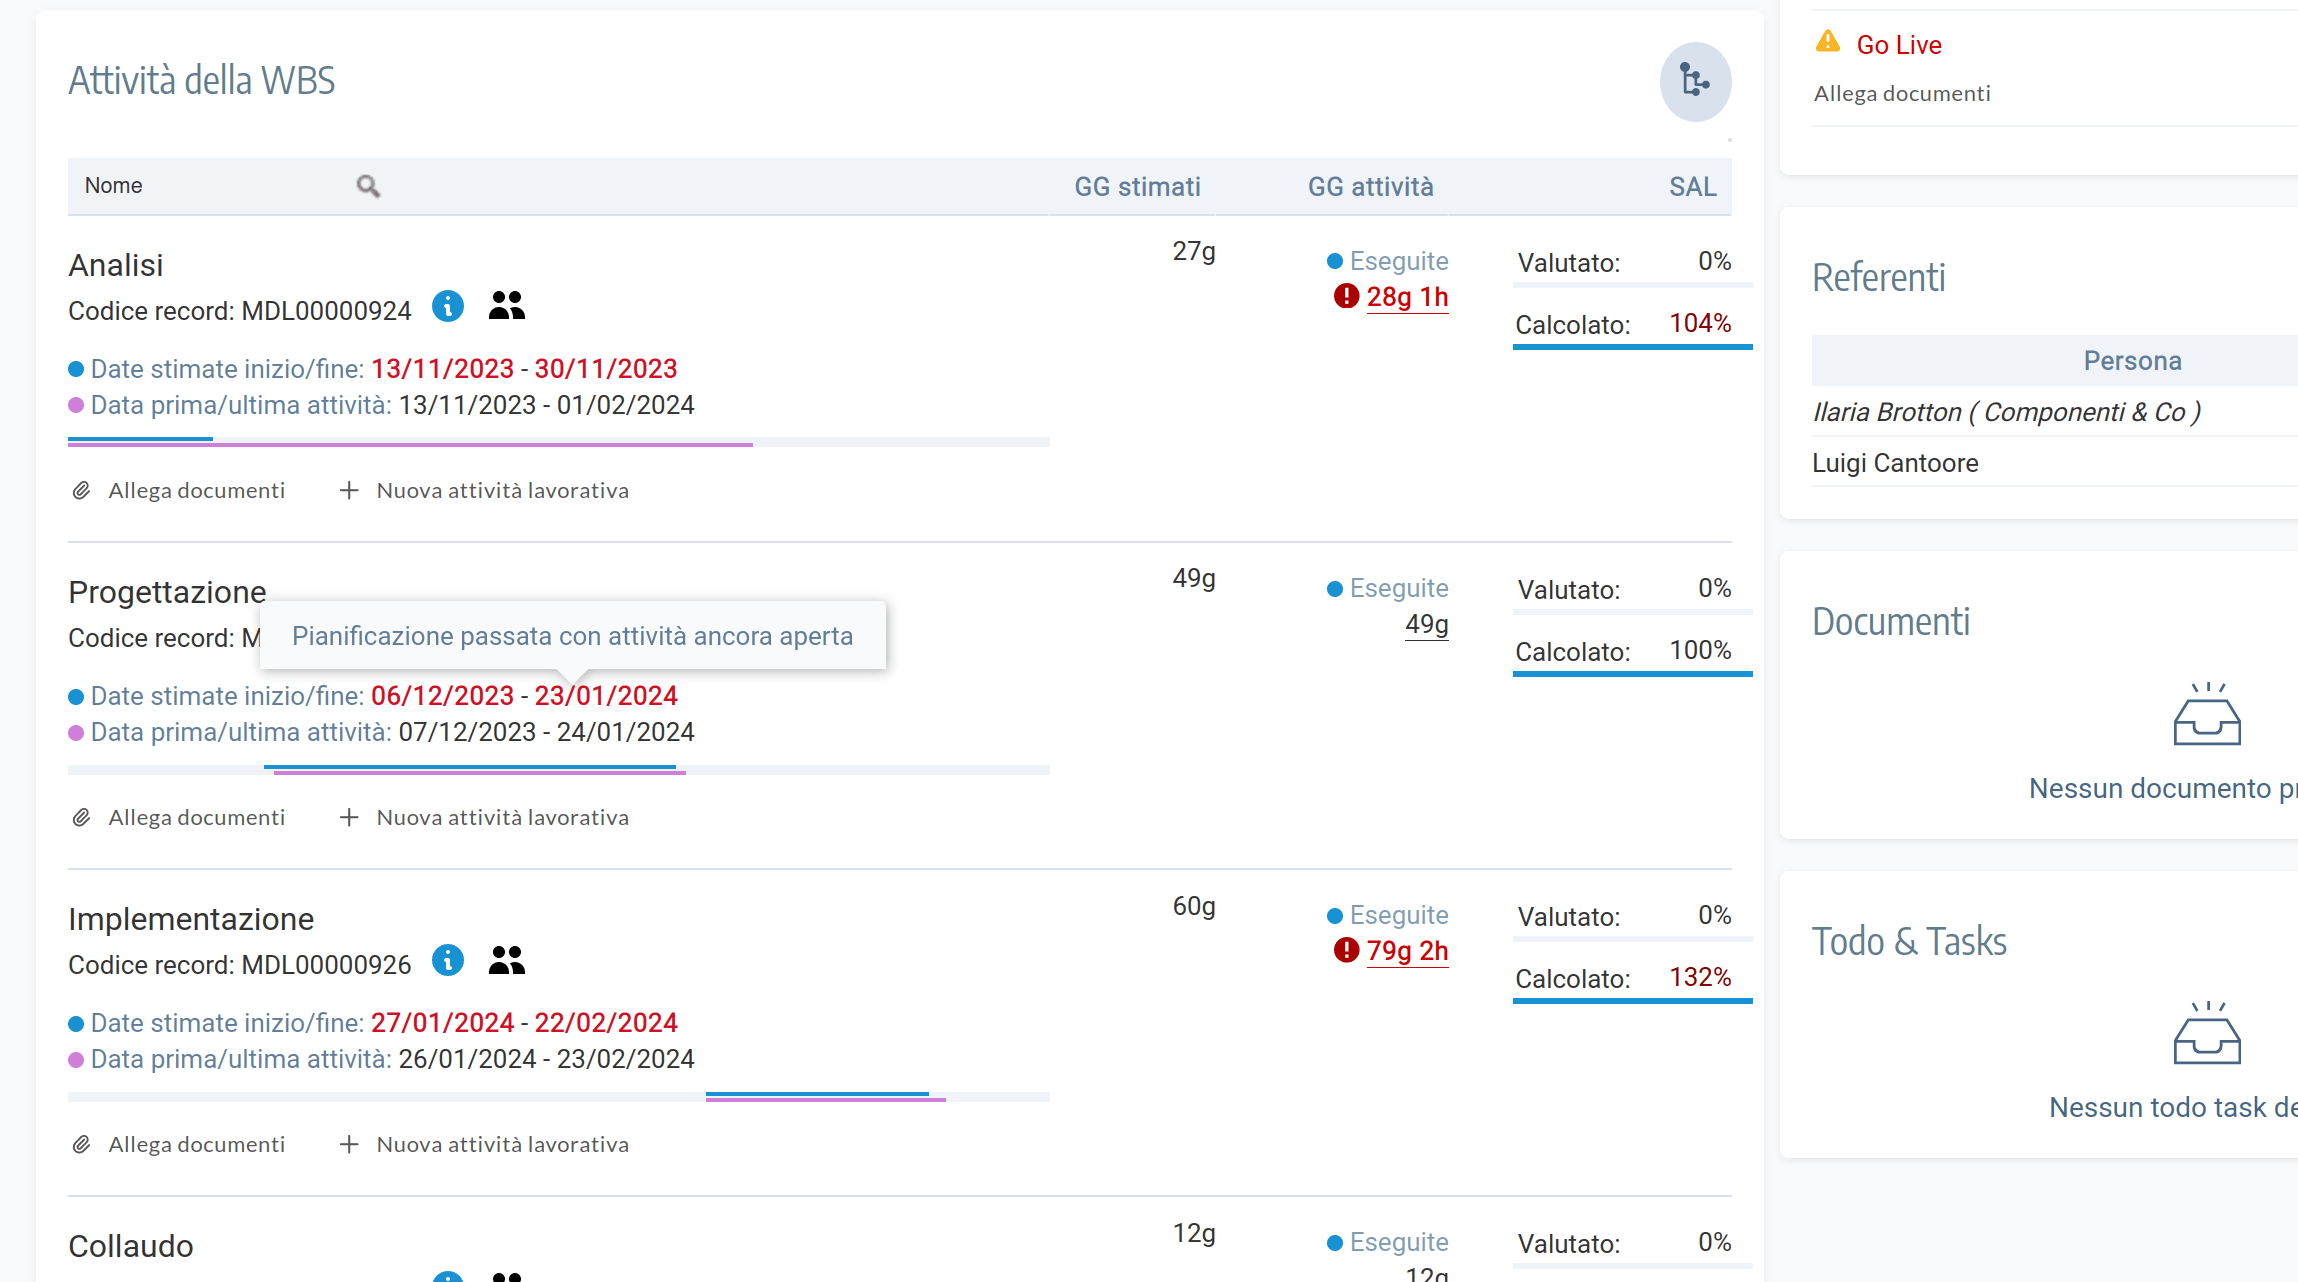This screenshot has width=2298, height=1282.
Task: Click red alert icon beside 28g 1h
Action: click(1346, 296)
